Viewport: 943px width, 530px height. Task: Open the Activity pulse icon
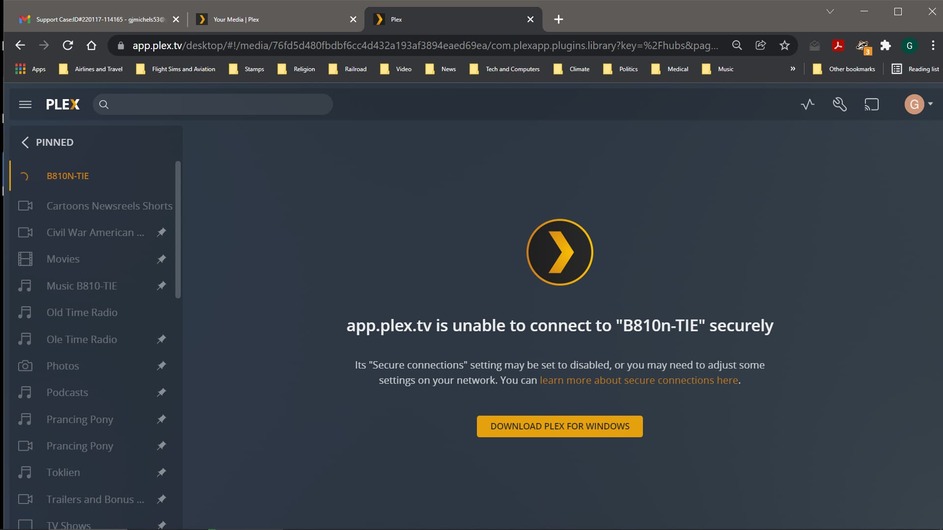pos(808,104)
